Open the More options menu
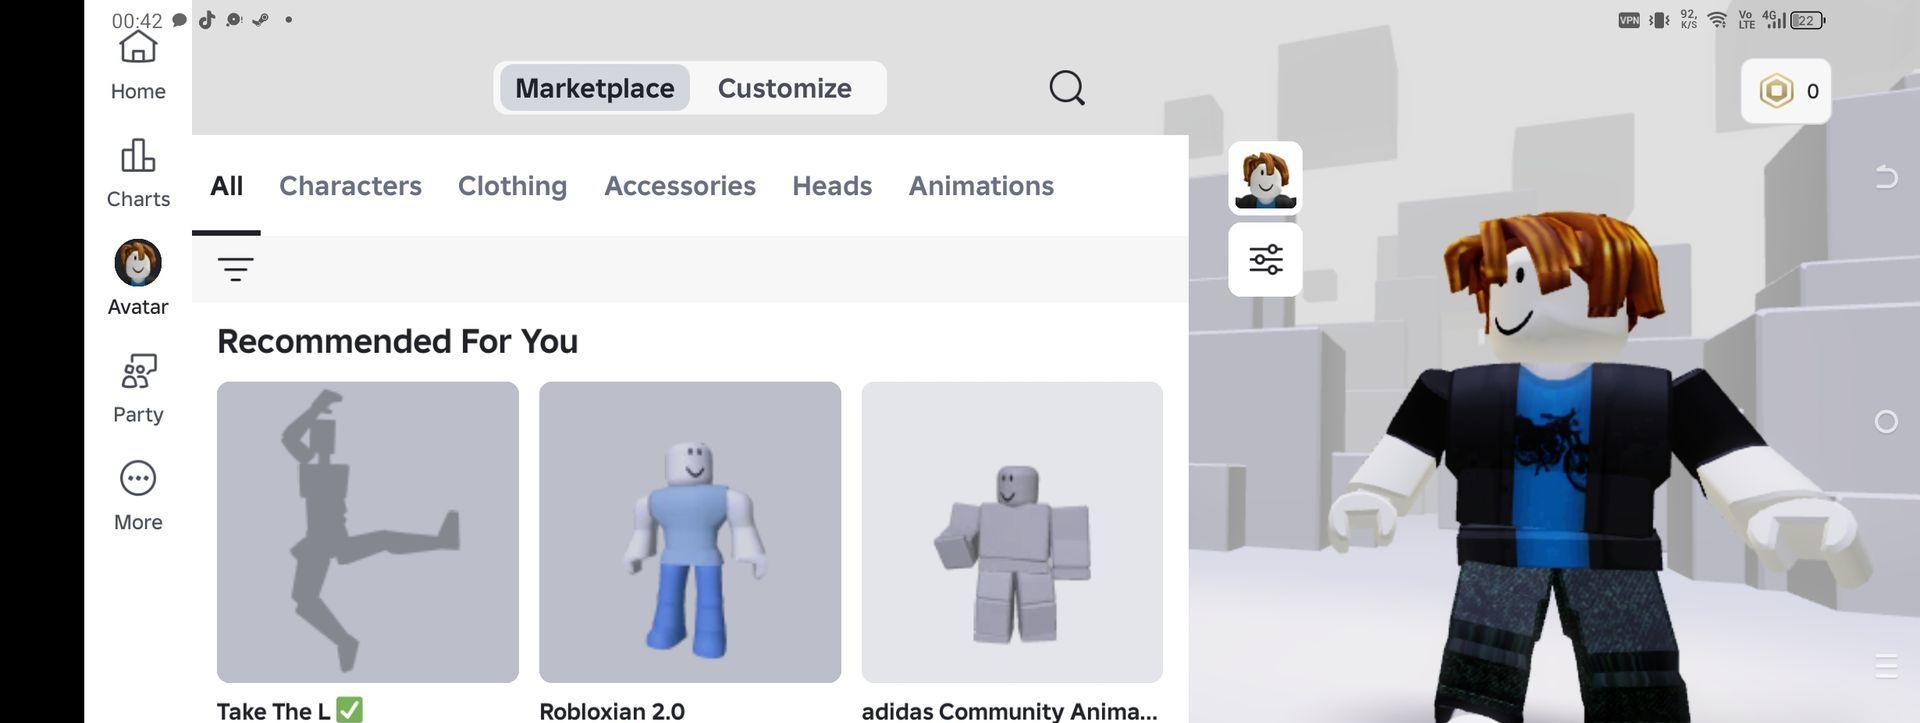Screen dimensions: 1920x723 tap(138, 496)
